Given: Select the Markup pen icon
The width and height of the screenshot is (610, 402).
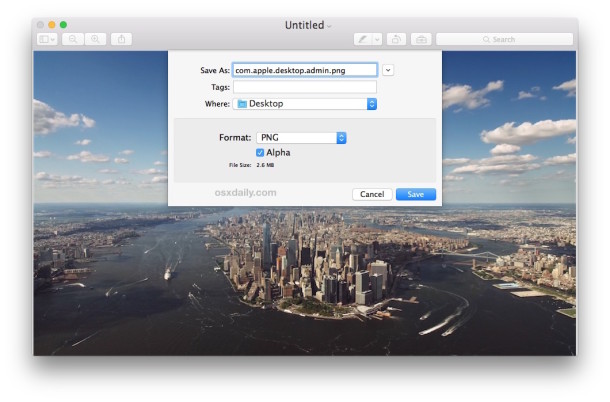Looking at the screenshot, I should click(362, 39).
